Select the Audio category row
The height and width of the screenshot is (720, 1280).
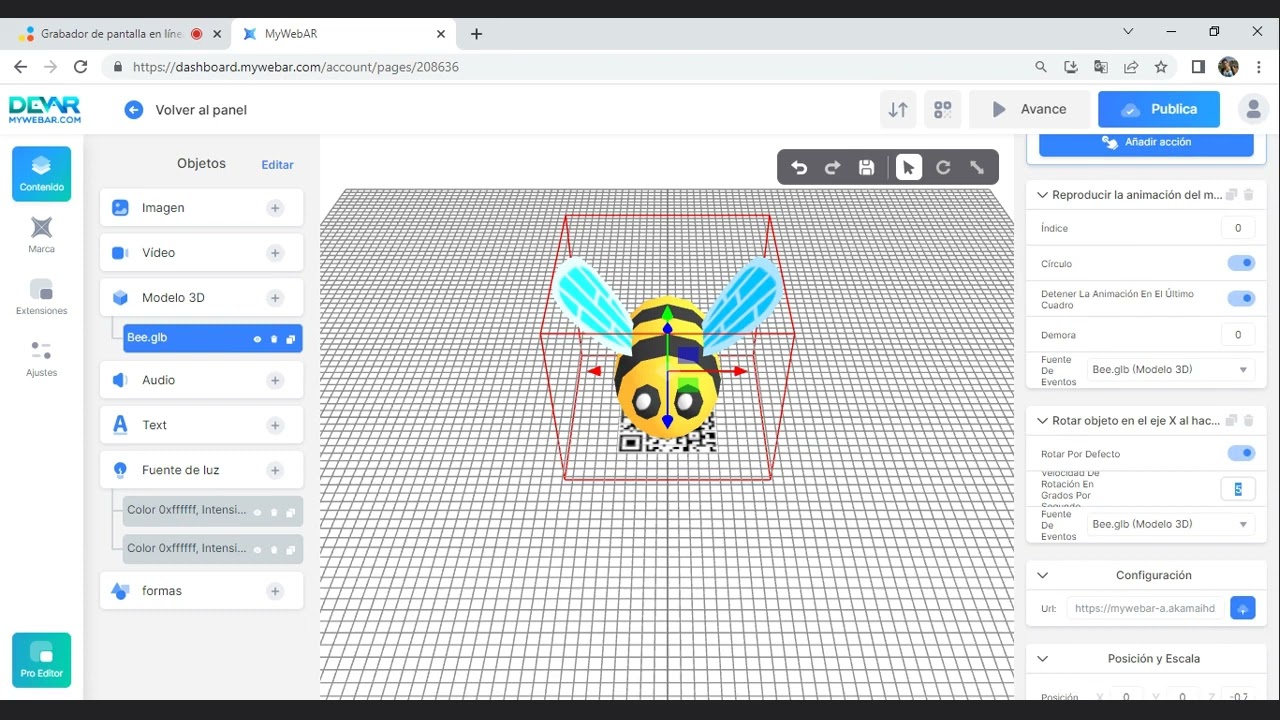[201, 380]
